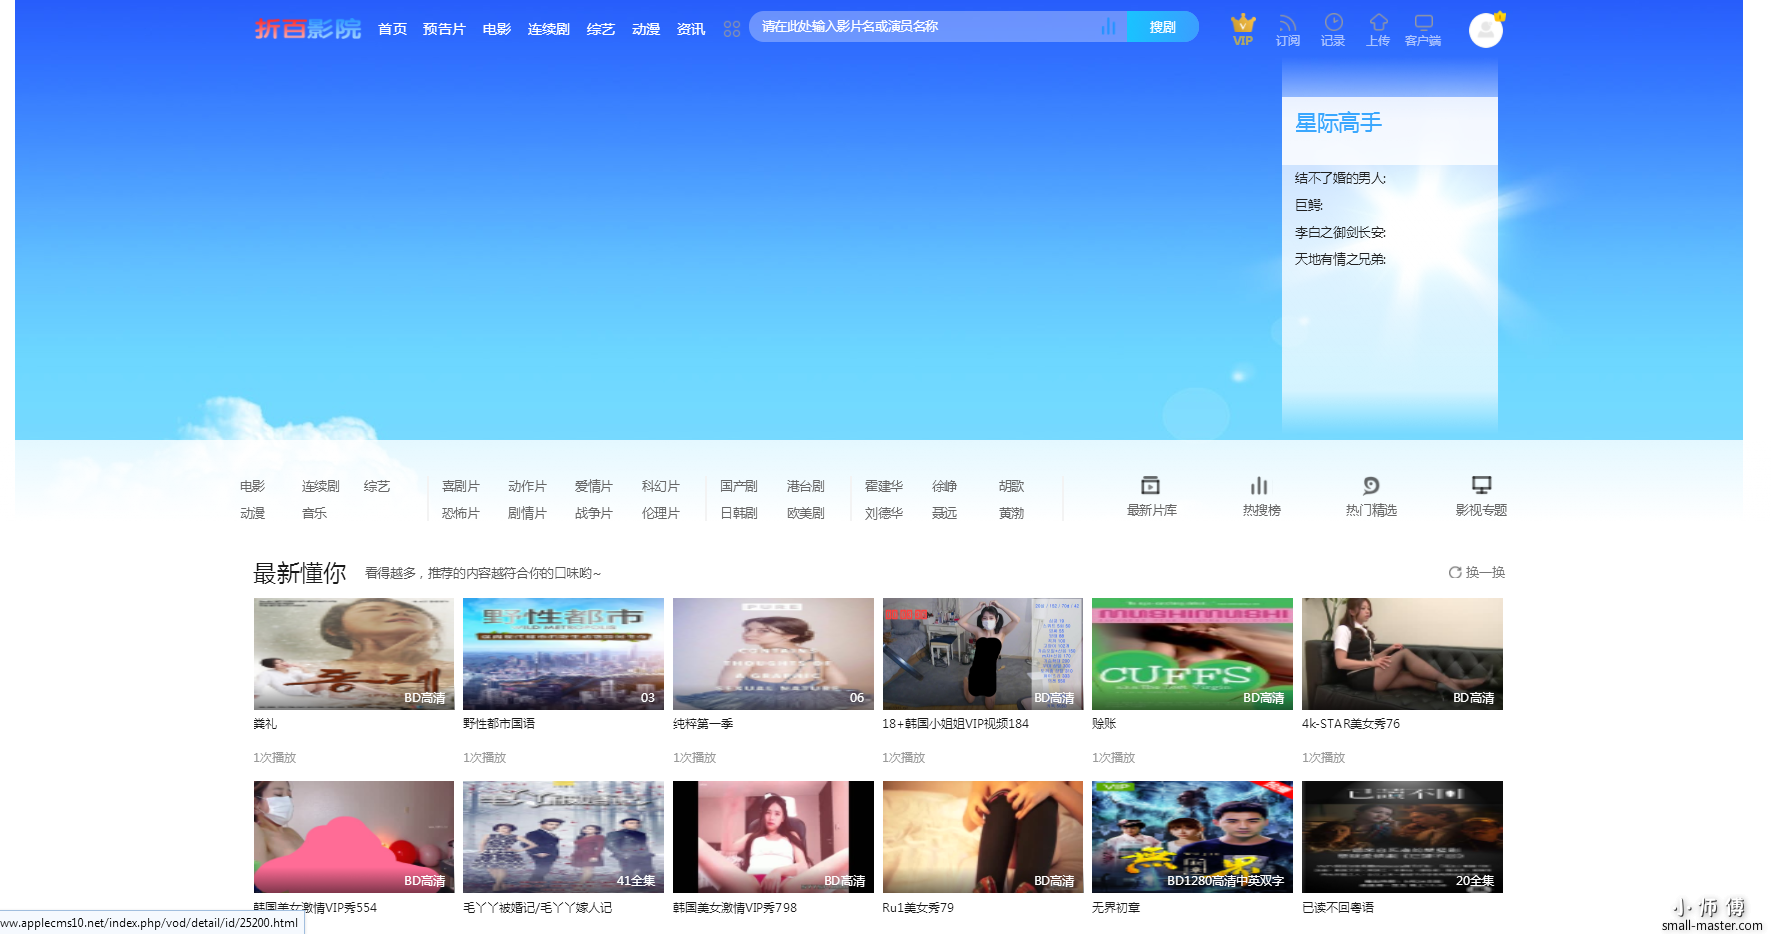Screen dimensions: 1771x934
Task: Click the 折百影院 site logo
Action: [308, 29]
